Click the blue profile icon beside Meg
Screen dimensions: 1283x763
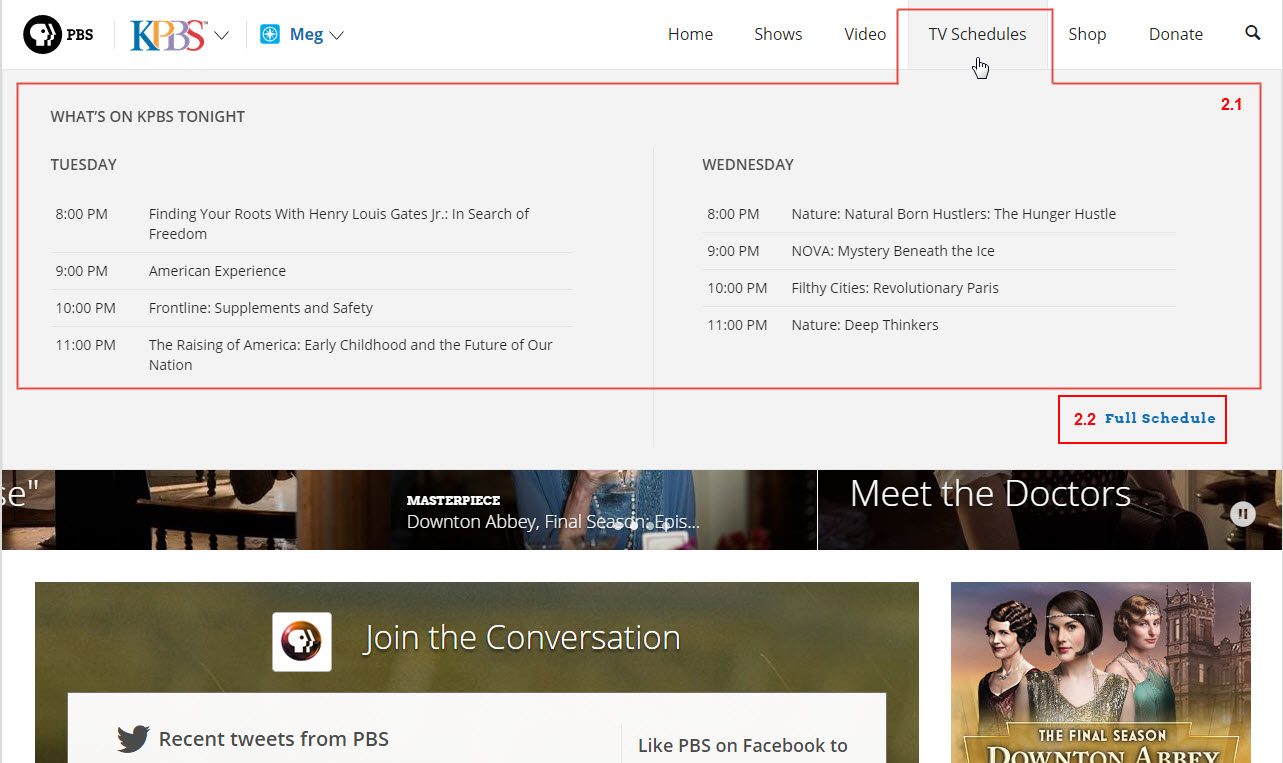click(270, 35)
